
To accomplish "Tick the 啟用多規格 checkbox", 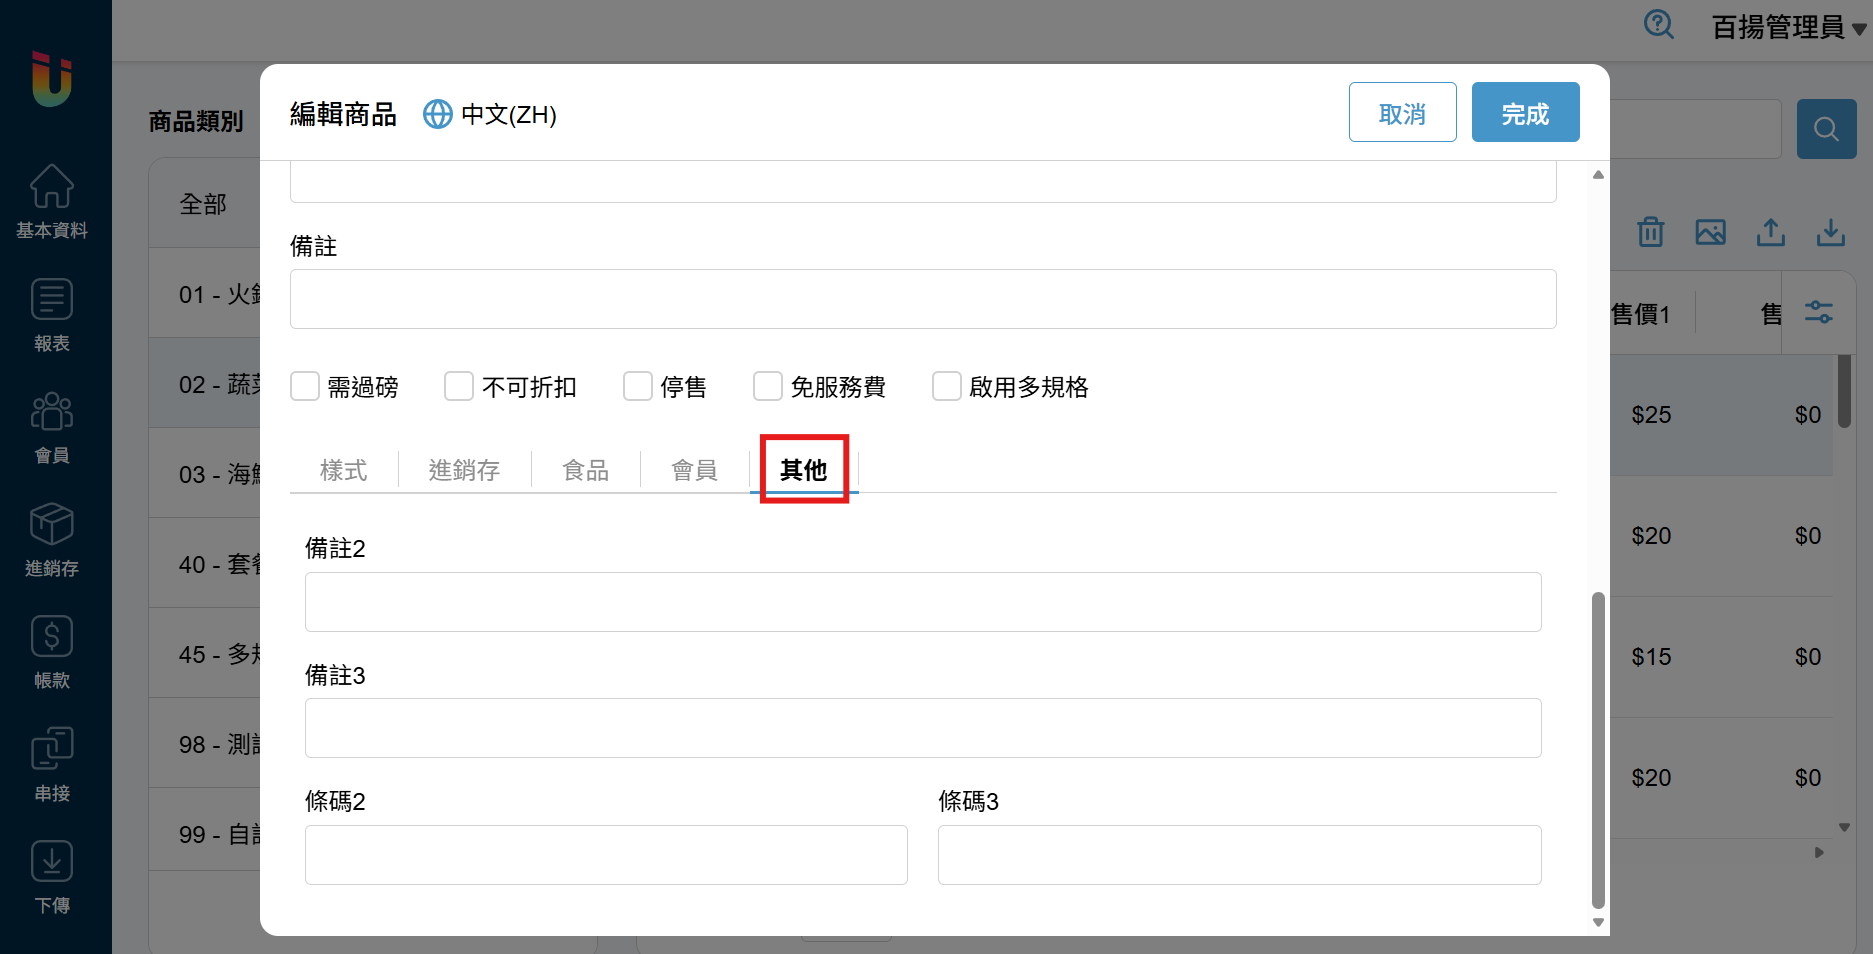I will point(946,387).
